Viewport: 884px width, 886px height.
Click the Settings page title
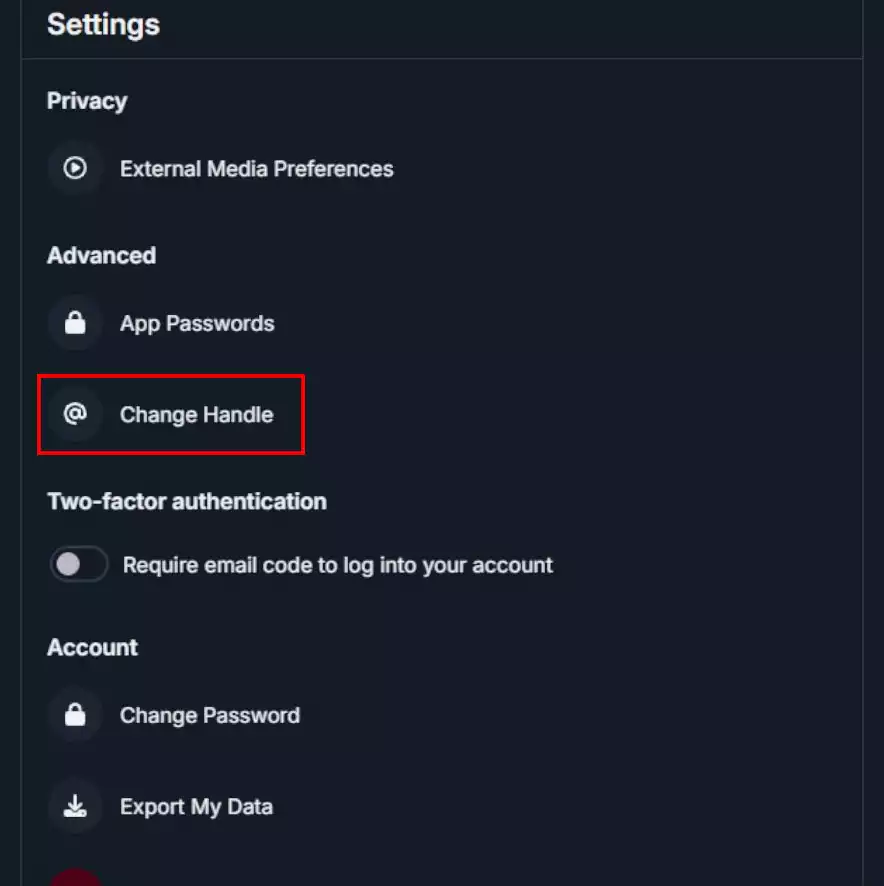click(103, 25)
